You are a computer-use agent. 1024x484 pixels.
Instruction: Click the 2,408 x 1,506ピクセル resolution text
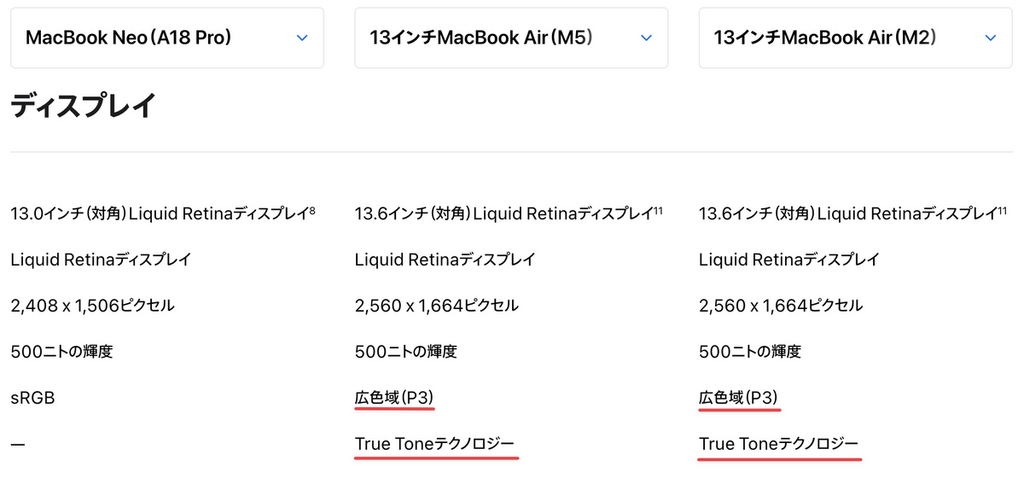[x=92, y=306]
